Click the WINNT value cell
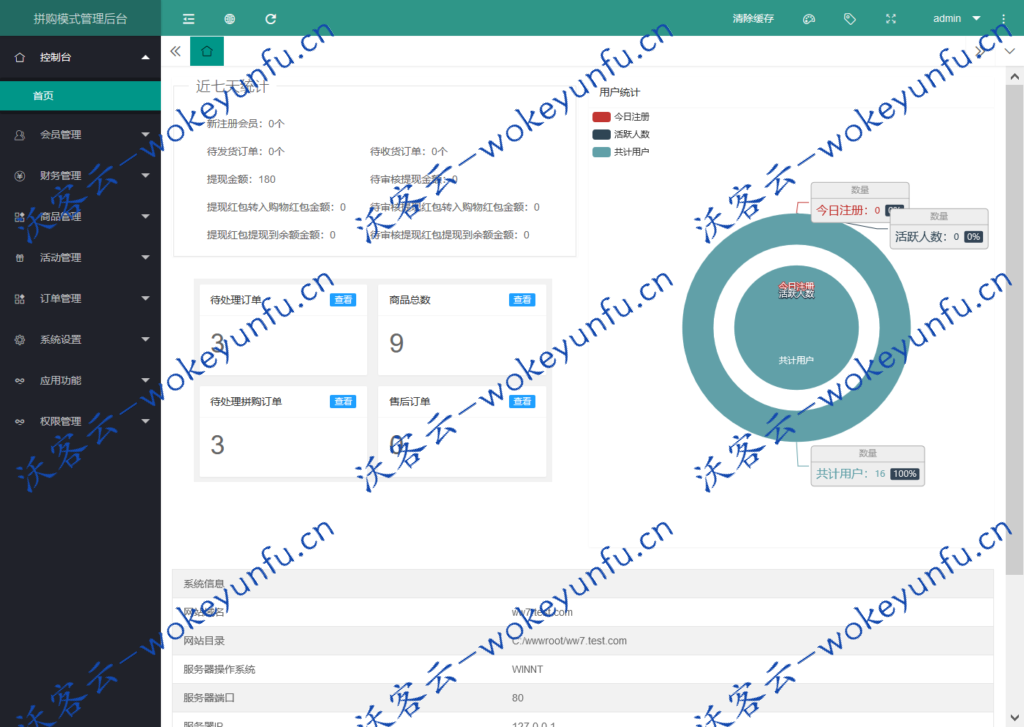The width and height of the screenshot is (1024, 727). pos(528,670)
